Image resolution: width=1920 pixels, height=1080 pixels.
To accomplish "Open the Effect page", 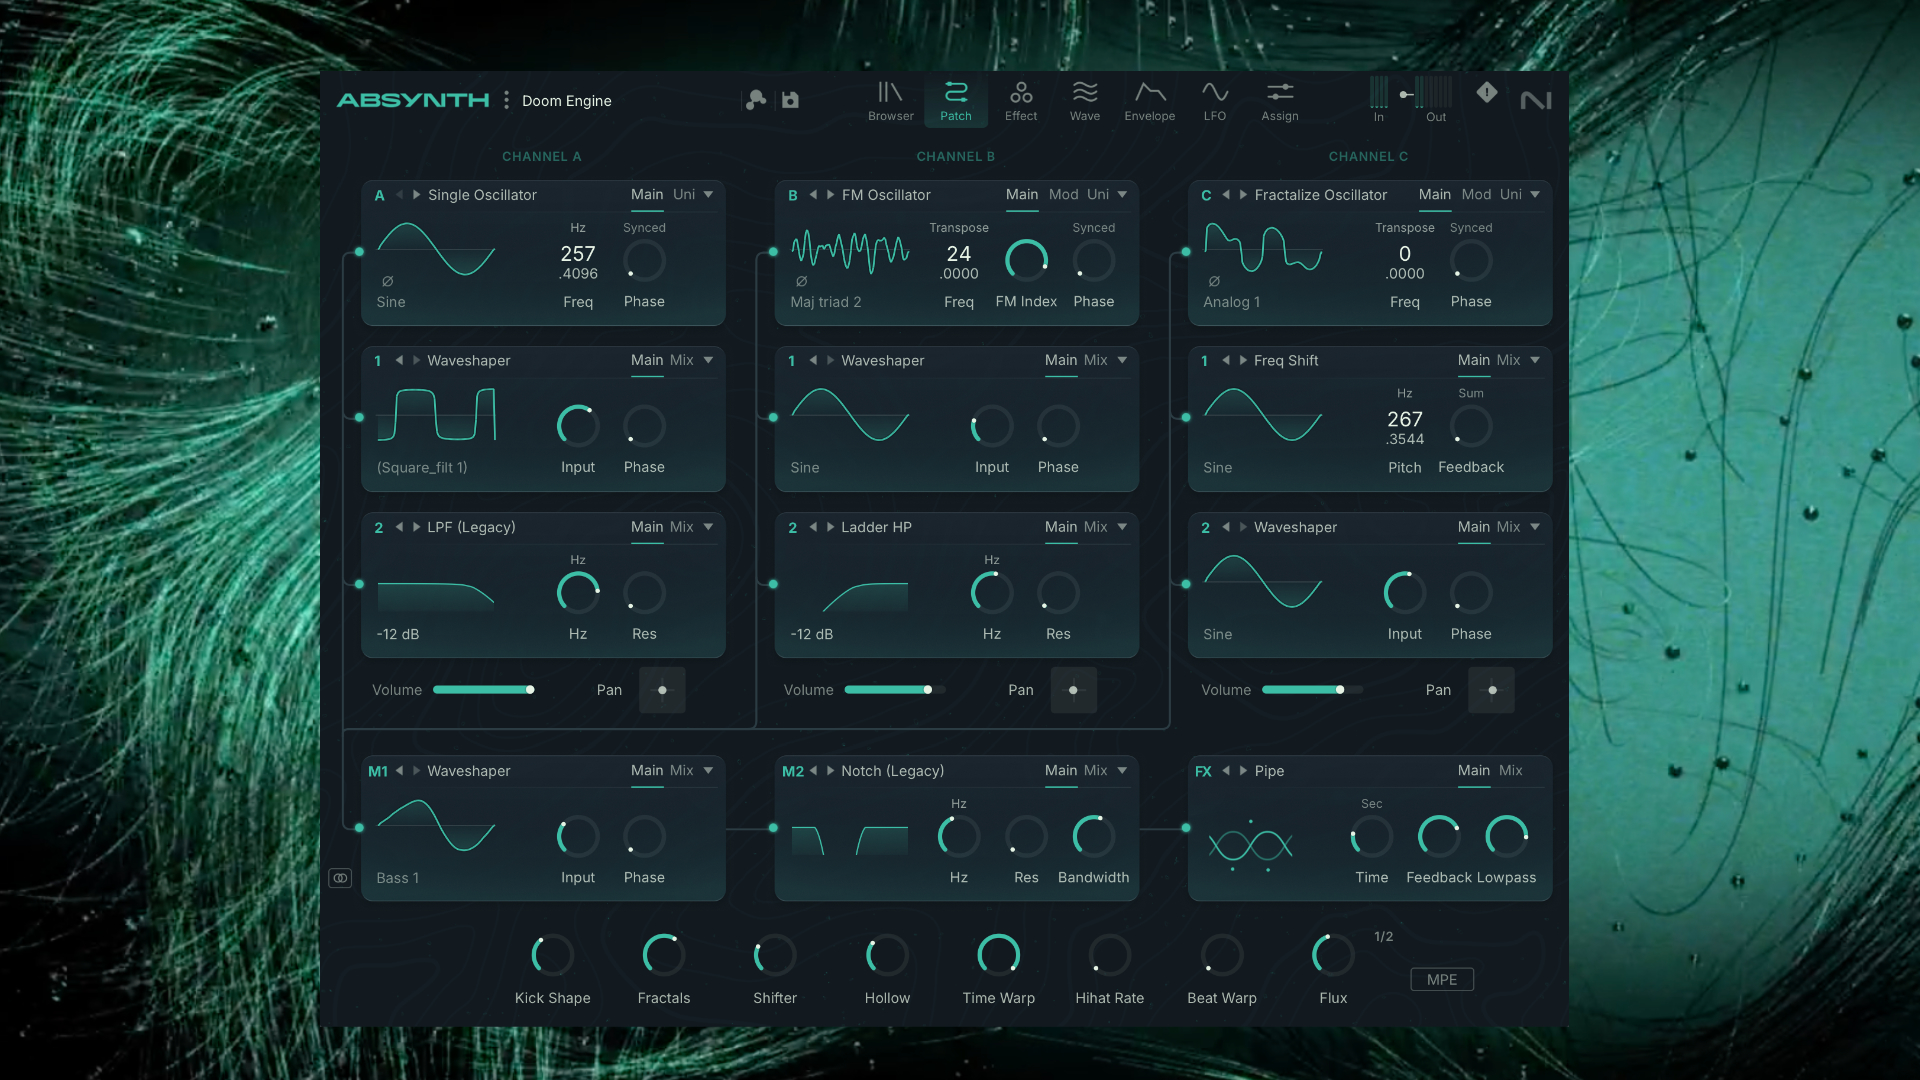I will (x=1020, y=101).
